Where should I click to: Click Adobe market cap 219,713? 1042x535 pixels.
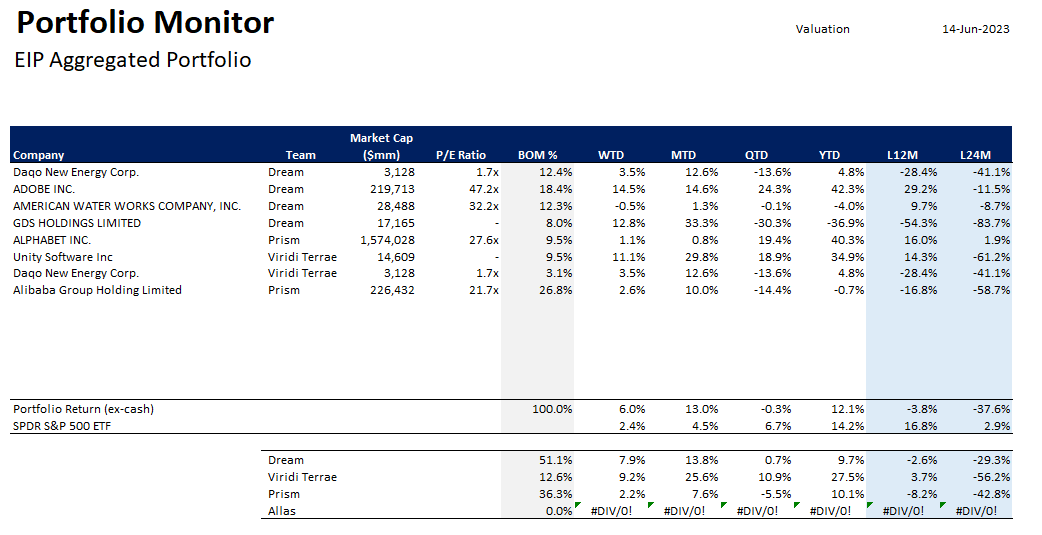[x=392, y=189]
